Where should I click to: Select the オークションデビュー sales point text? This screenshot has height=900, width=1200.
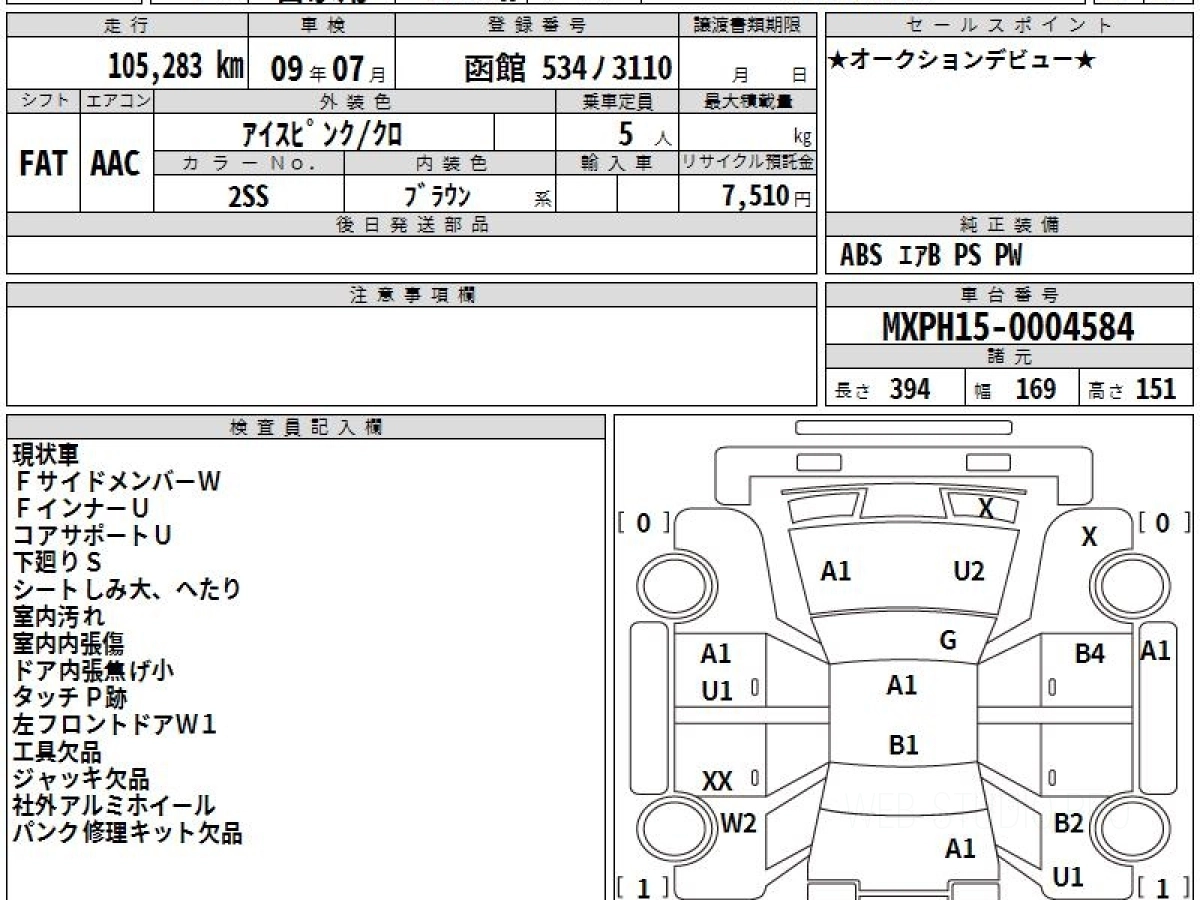click(x=962, y=61)
